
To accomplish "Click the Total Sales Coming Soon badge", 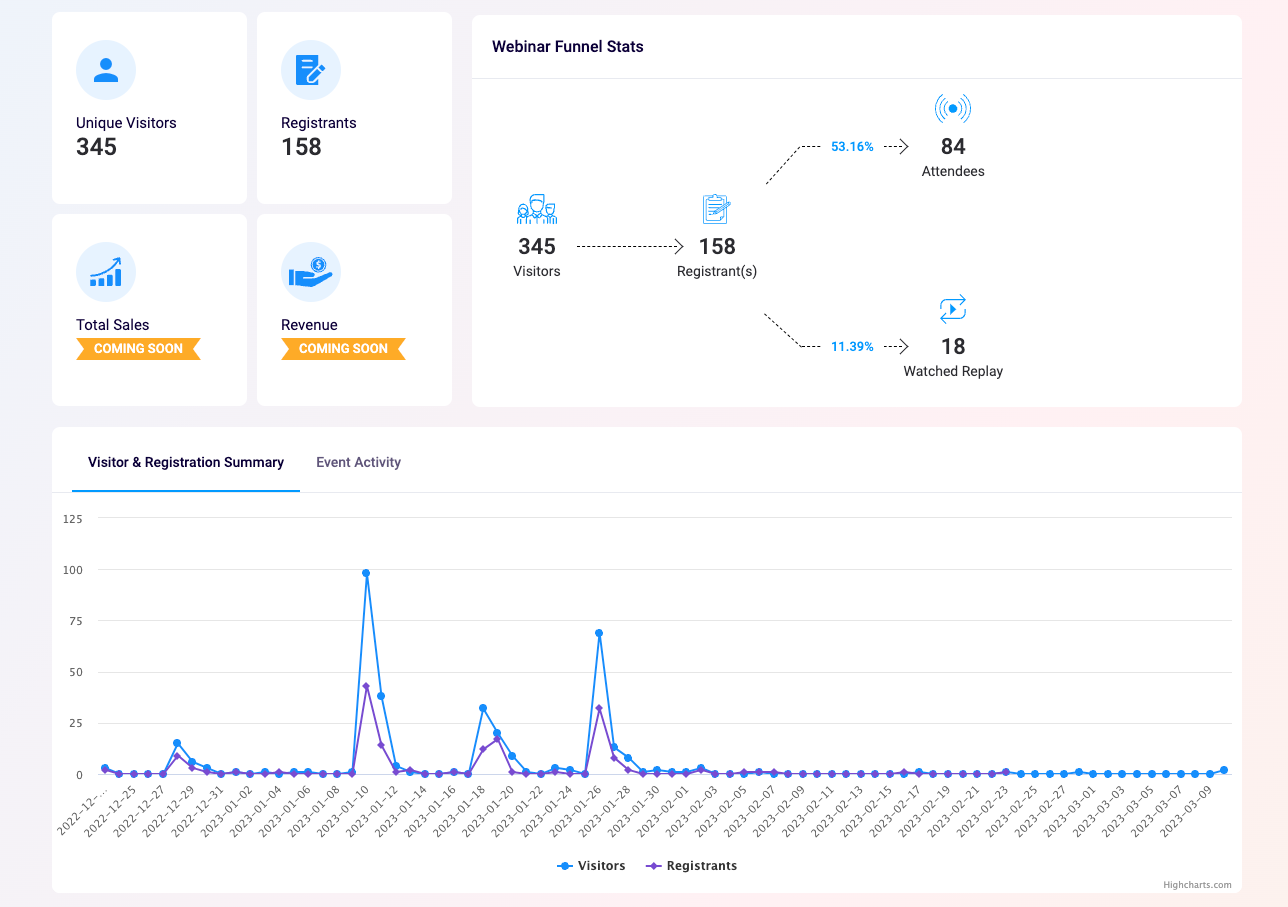I will [x=138, y=349].
